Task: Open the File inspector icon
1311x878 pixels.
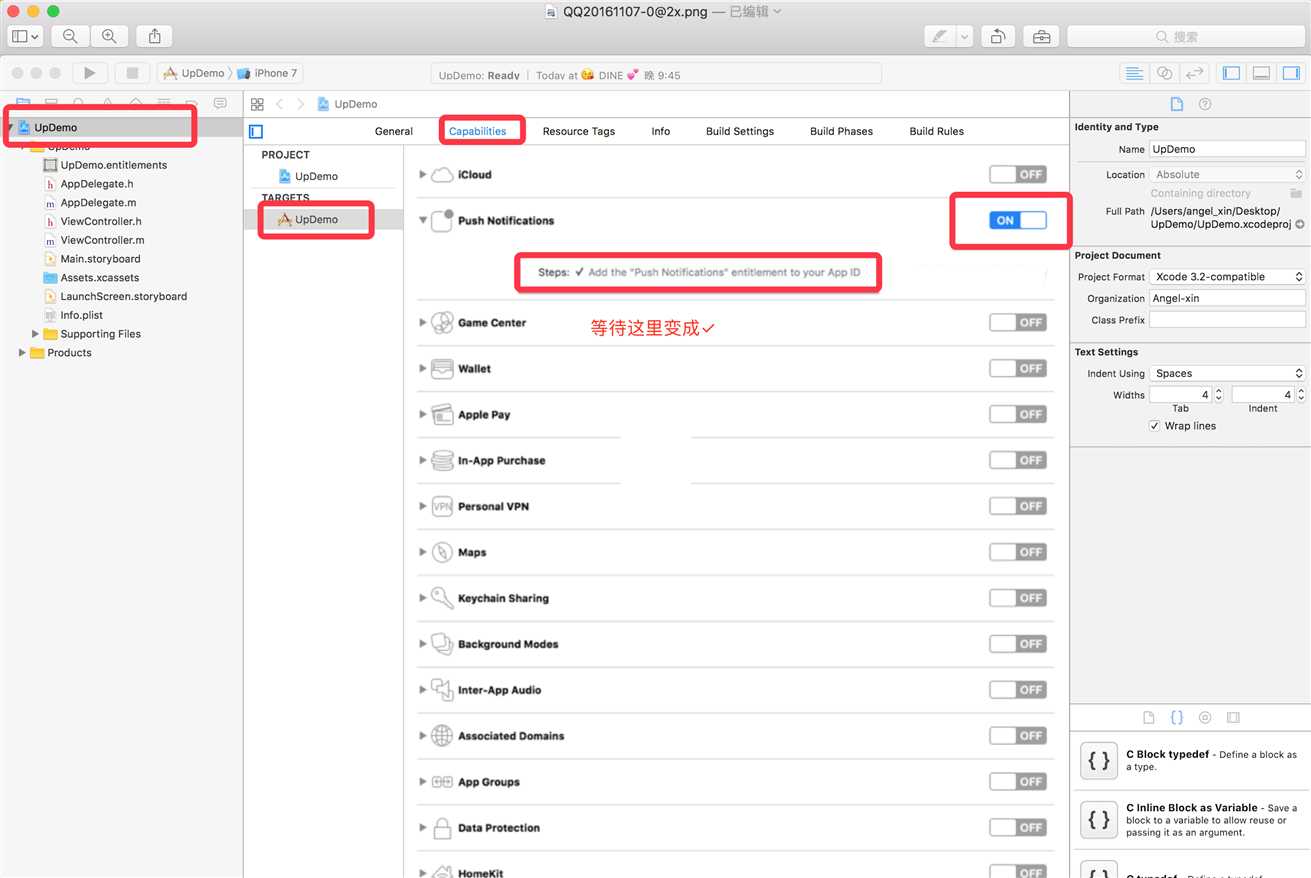Action: pos(1177,104)
